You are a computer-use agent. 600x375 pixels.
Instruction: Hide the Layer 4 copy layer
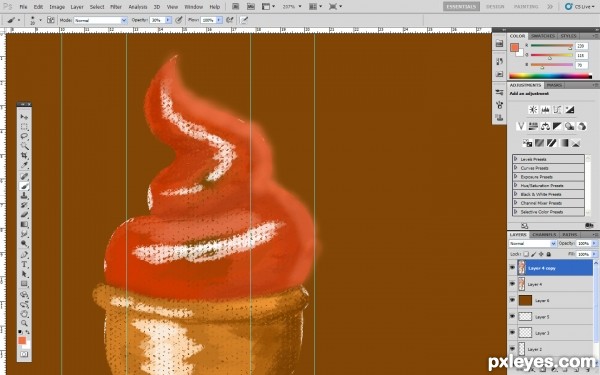[x=512, y=268]
